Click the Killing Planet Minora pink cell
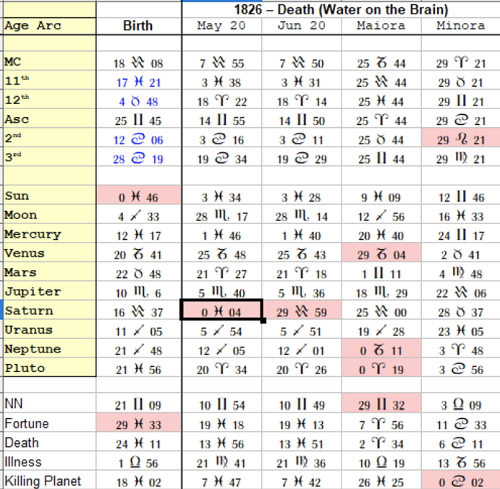This screenshot has width=500, height=489. point(461,480)
